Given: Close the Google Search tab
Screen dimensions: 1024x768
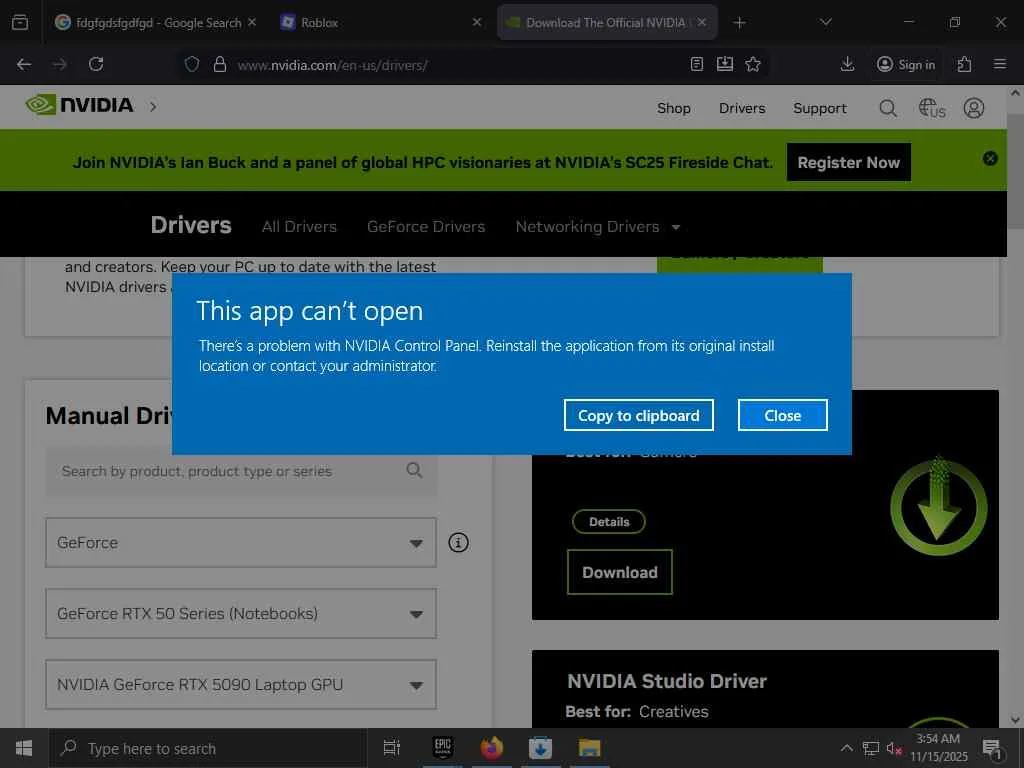Looking at the screenshot, I should click(252, 22).
